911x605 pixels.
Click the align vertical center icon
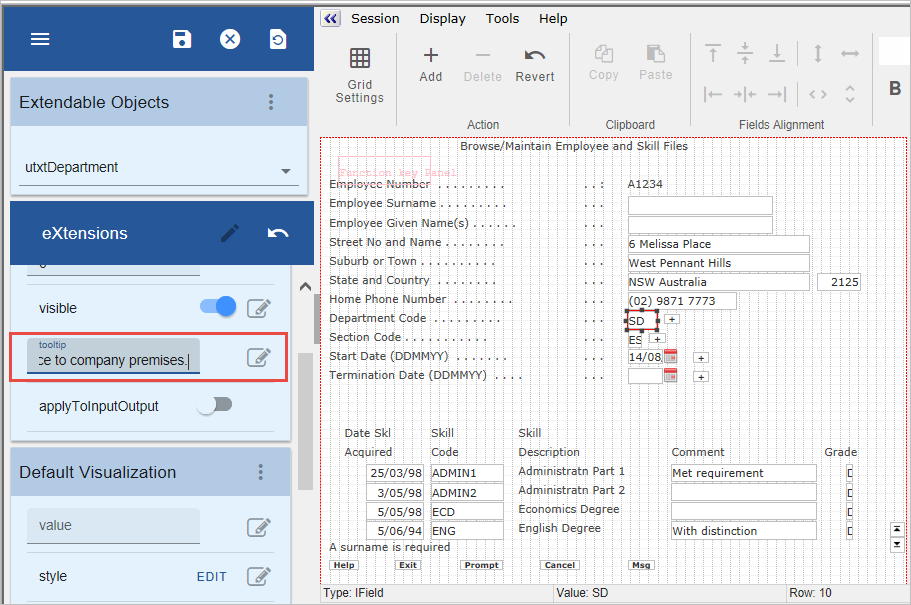pos(745,53)
